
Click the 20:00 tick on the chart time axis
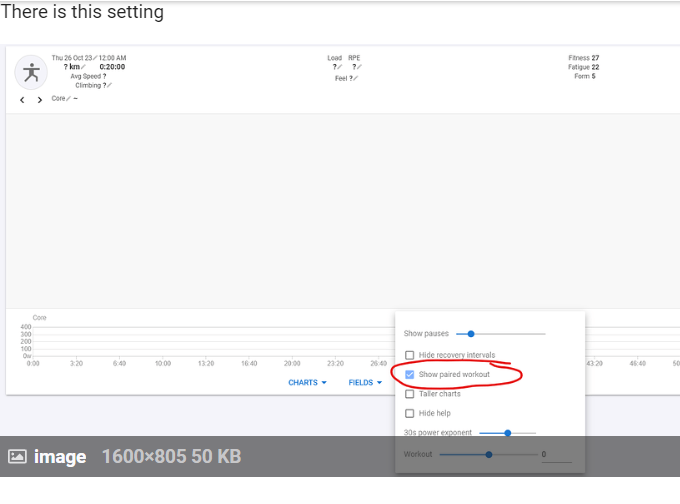292,363
